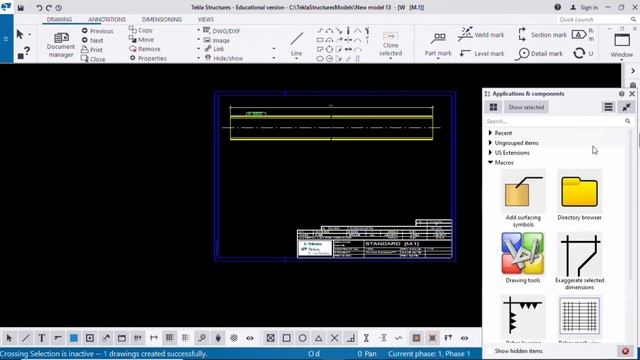The width and height of the screenshot is (640, 360).
Task: Switch to the DRAWING ribbon tab
Action: pos(59,19)
